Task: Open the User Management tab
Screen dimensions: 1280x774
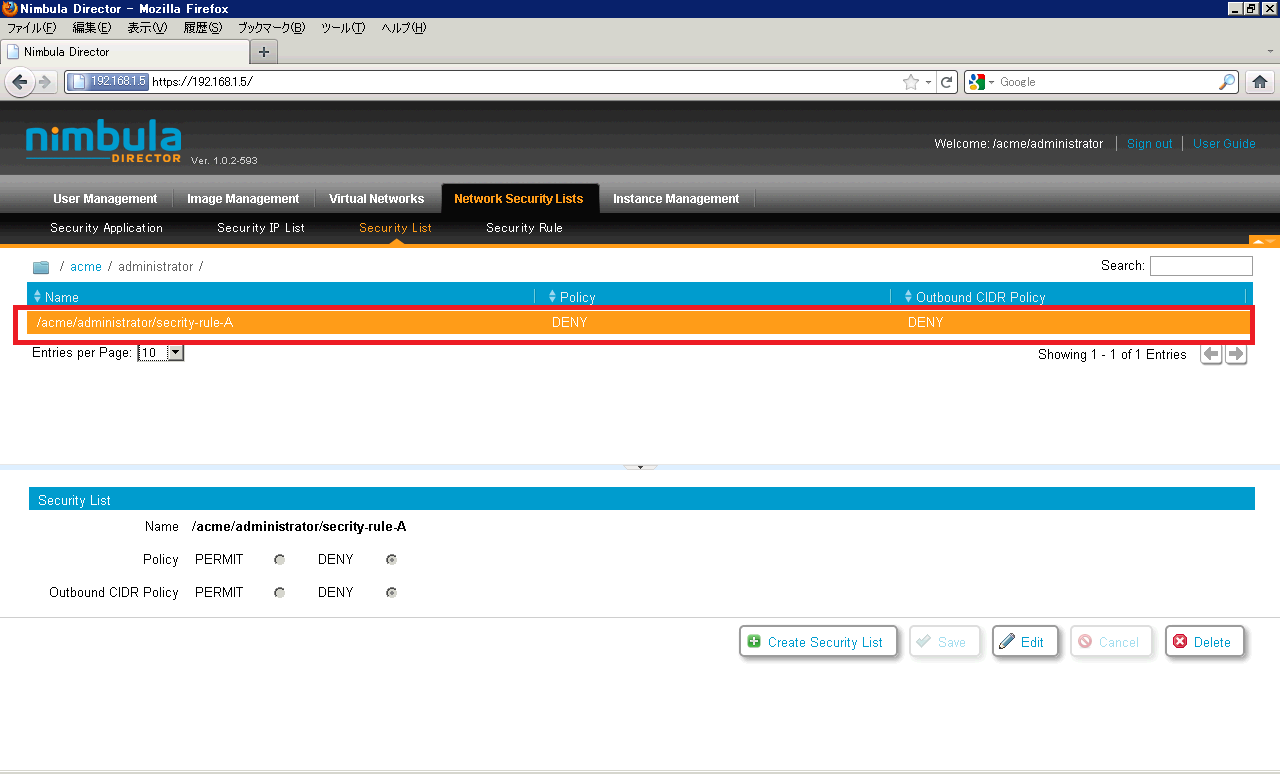Action: pos(105,199)
